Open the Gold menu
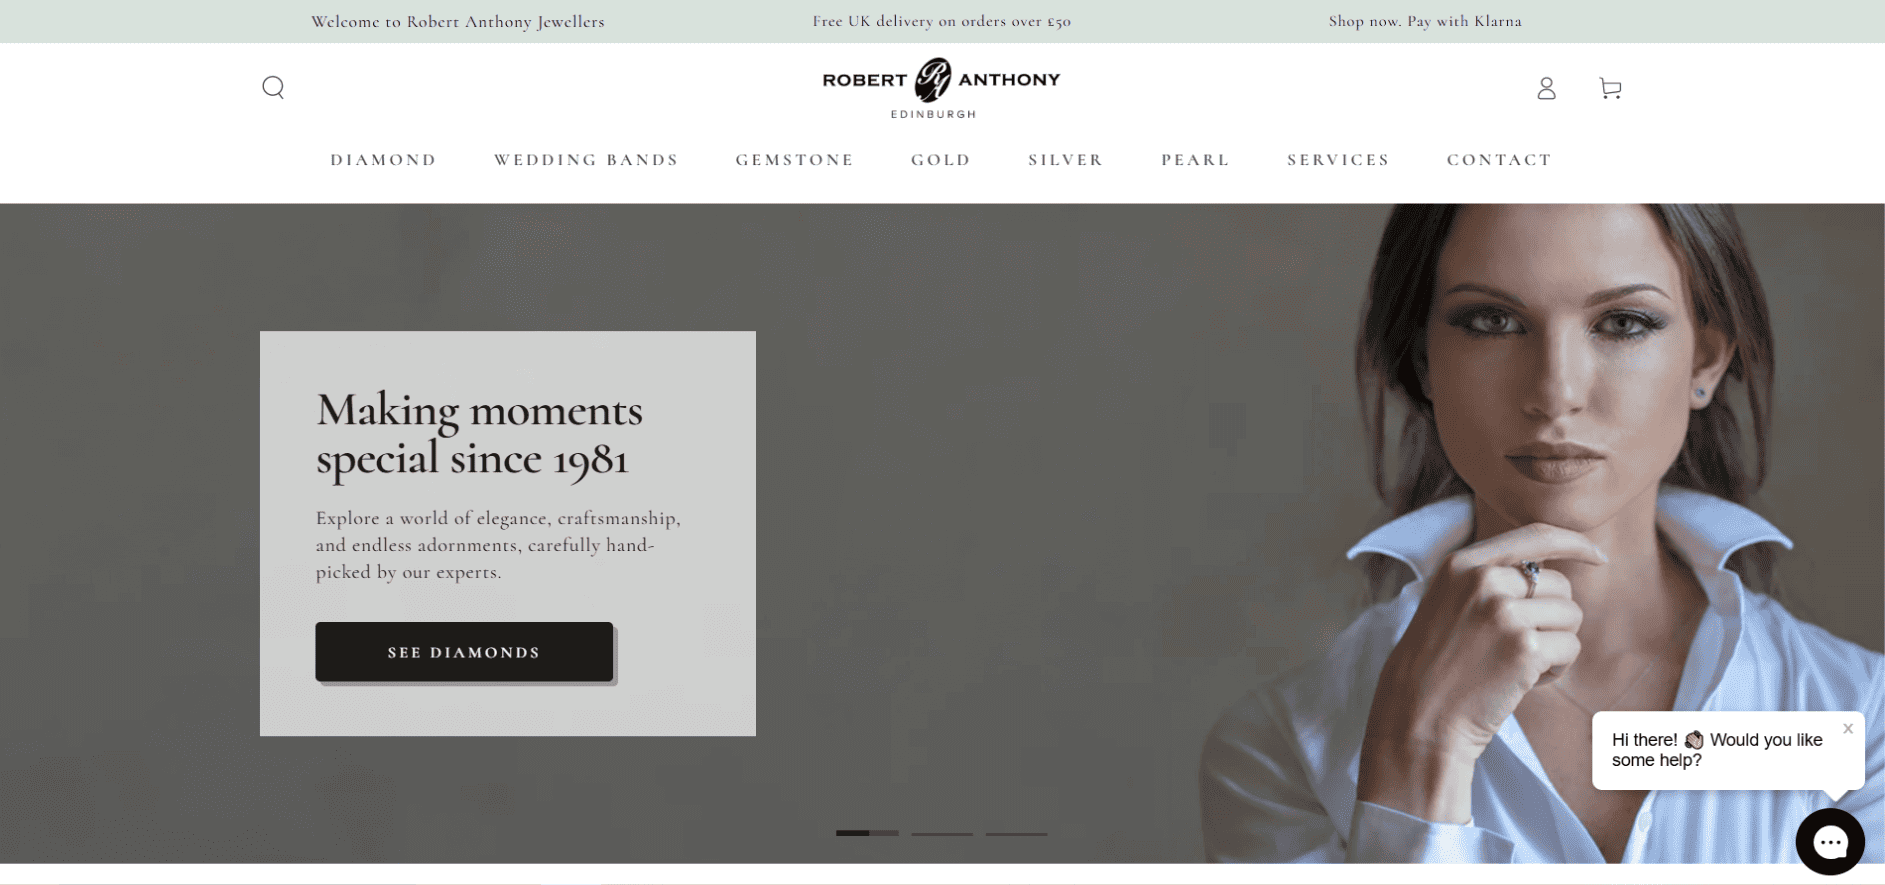Image resolution: width=1885 pixels, height=885 pixels. point(941,160)
